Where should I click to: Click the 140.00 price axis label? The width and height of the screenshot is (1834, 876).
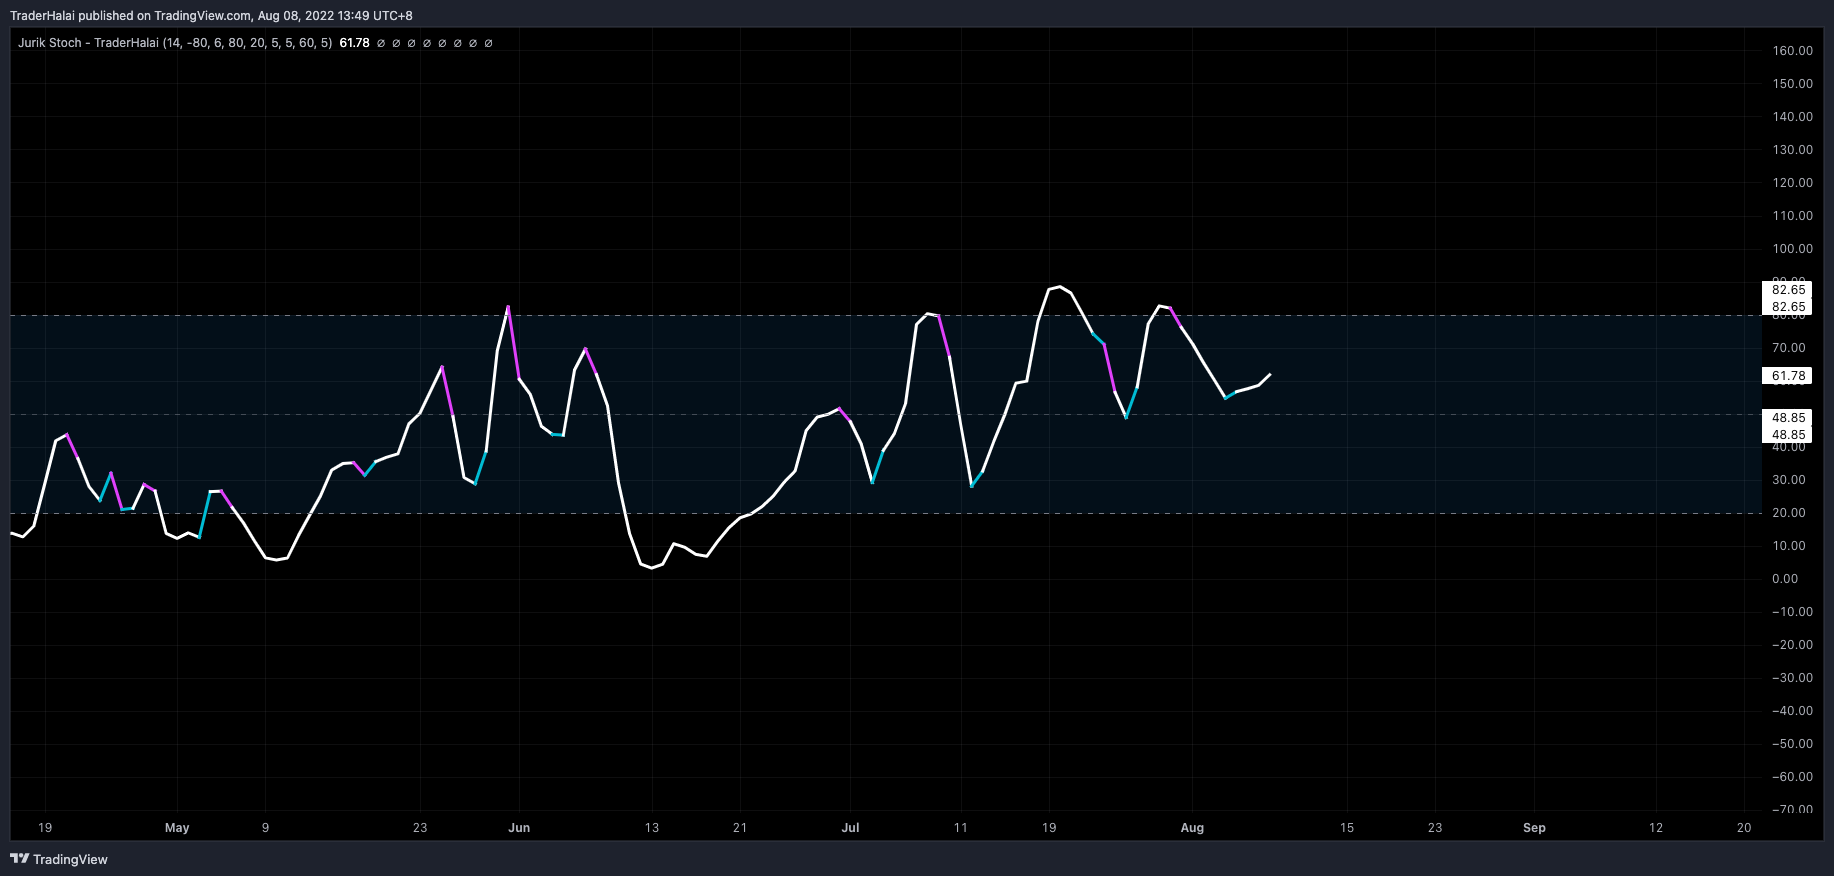(x=1792, y=117)
